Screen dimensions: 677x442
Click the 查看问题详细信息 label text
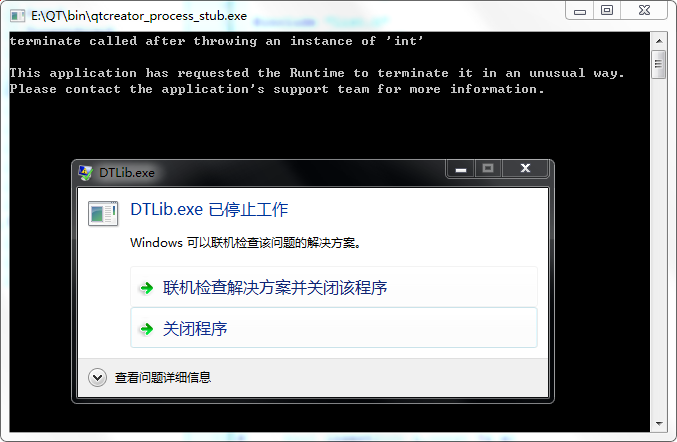[163, 378]
